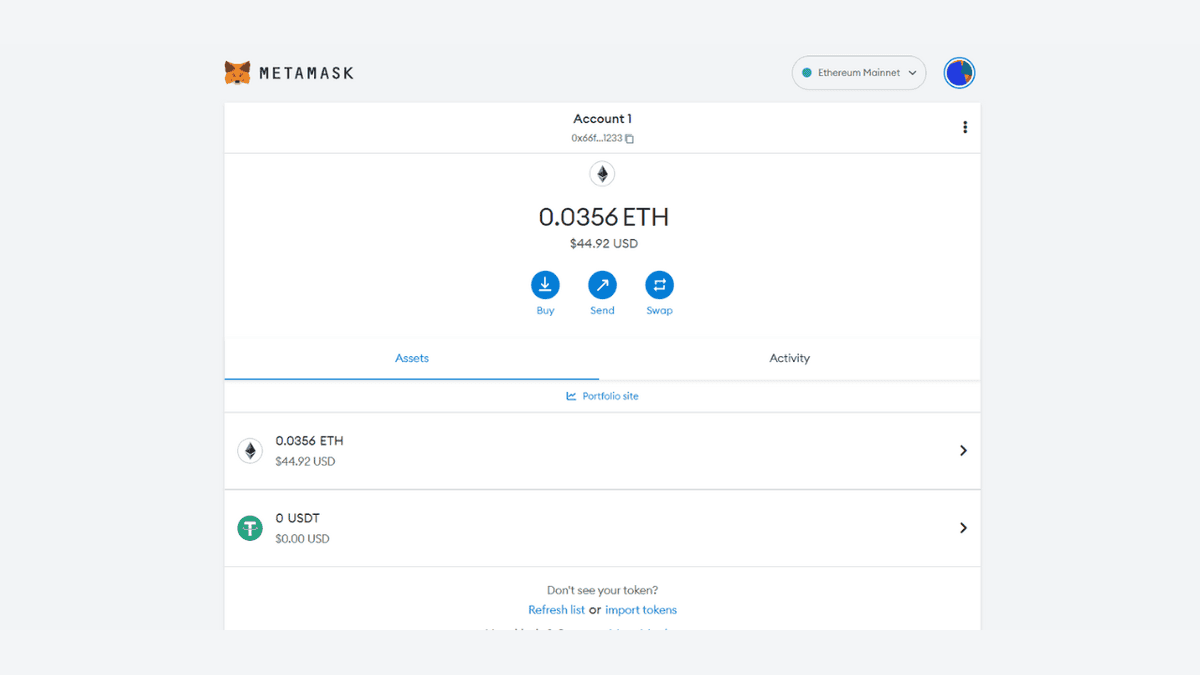Viewport: 1200px width, 675px height.
Task: Click the $0.00 USD value in the USDT row
Action: [x=302, y=539]
